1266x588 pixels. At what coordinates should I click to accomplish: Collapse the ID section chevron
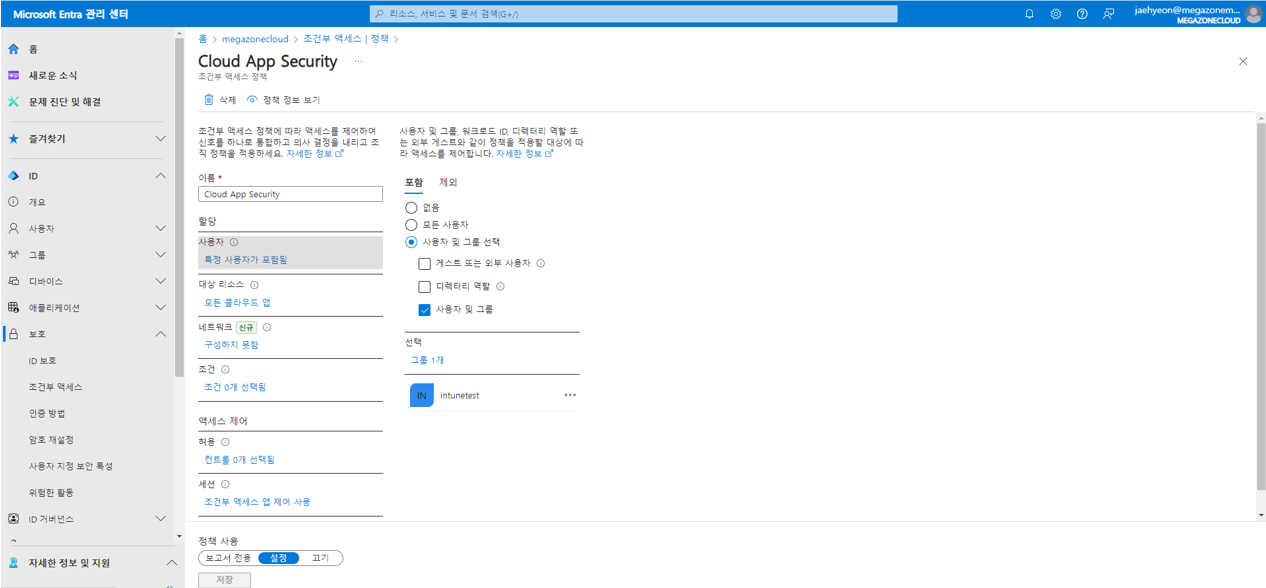click(x=160, y=176)
